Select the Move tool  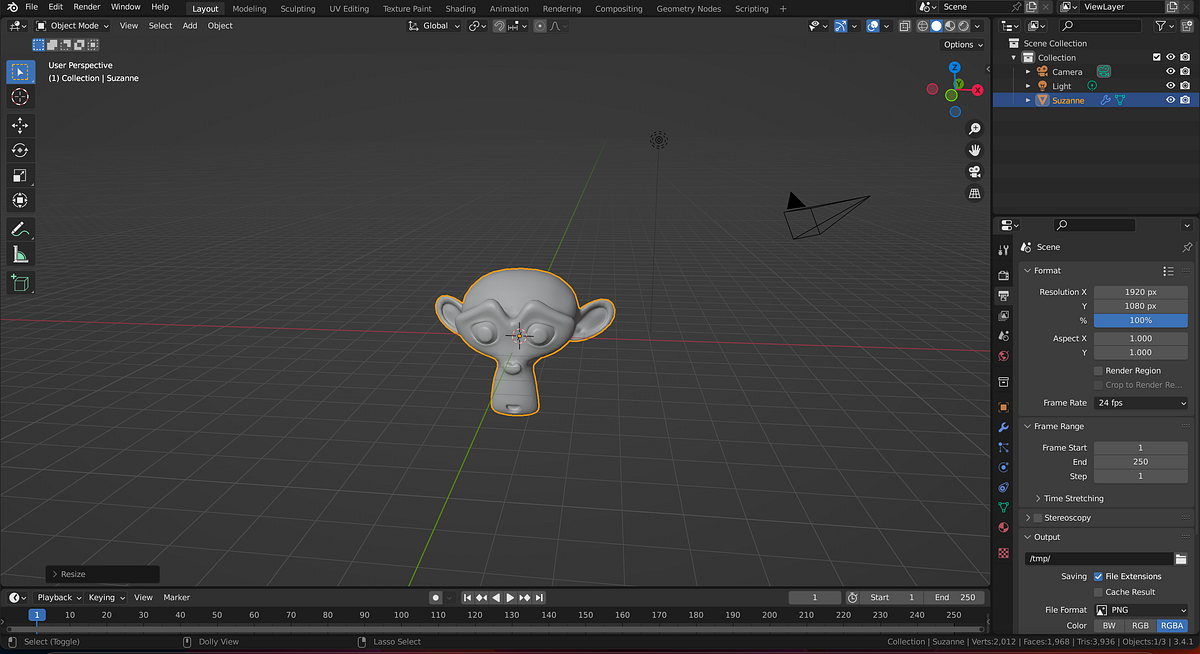pos(20,125)
